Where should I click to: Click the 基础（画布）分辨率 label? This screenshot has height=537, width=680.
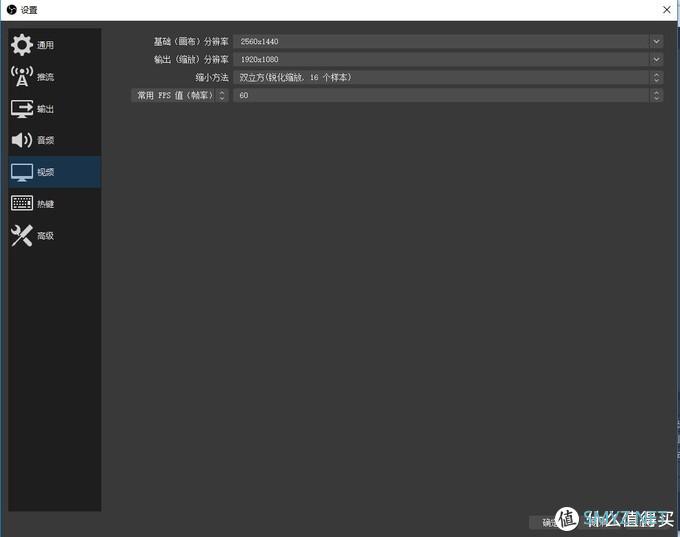[x=191, y=42]
